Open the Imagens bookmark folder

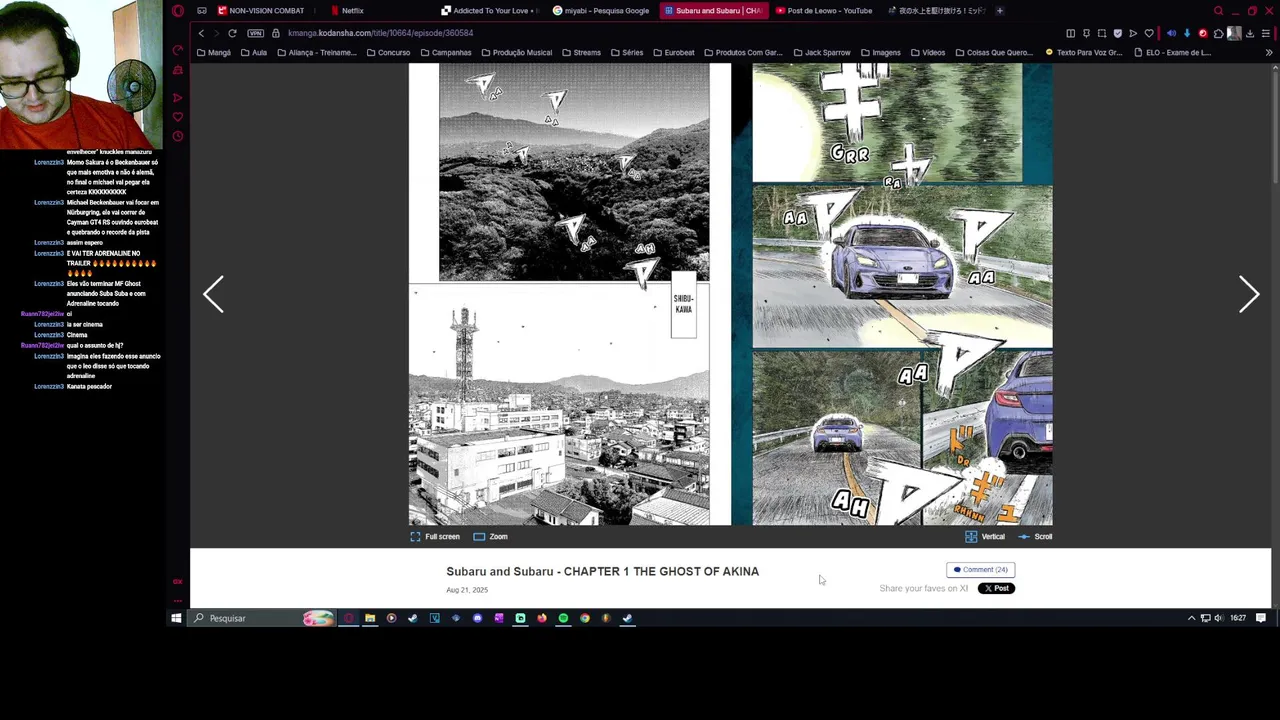click(x=880, y=52)
